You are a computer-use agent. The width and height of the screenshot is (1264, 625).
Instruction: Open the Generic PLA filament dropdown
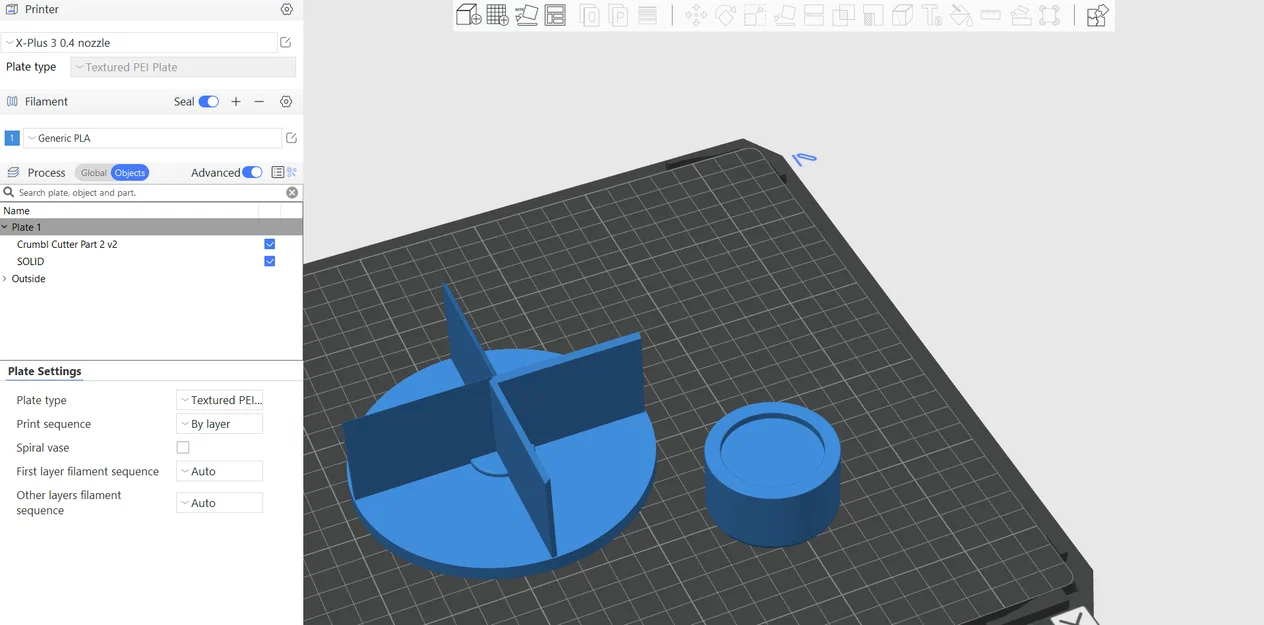coord(153,138)
